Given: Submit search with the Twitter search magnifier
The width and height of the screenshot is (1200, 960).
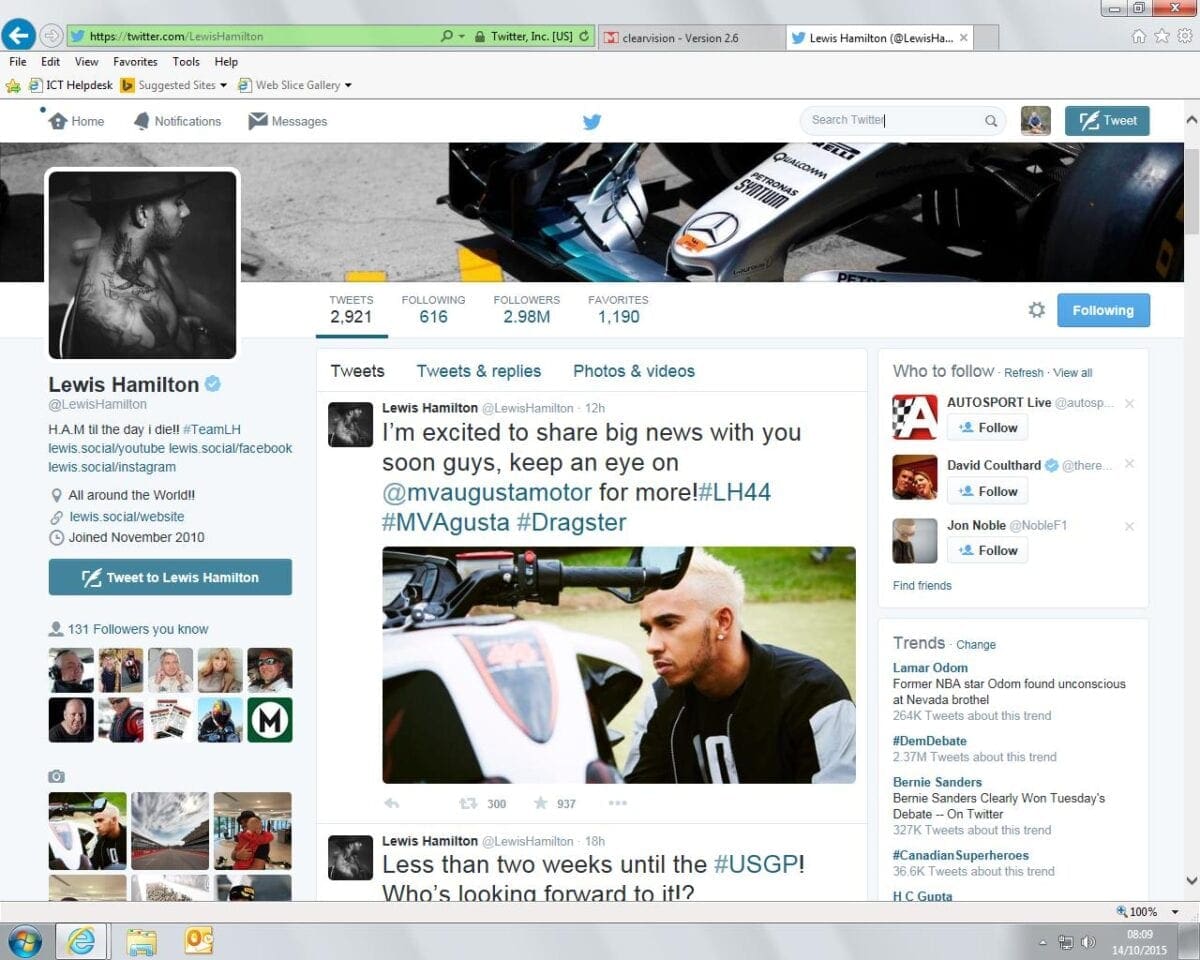Looking at the screenshot, I should coord(991,121).
